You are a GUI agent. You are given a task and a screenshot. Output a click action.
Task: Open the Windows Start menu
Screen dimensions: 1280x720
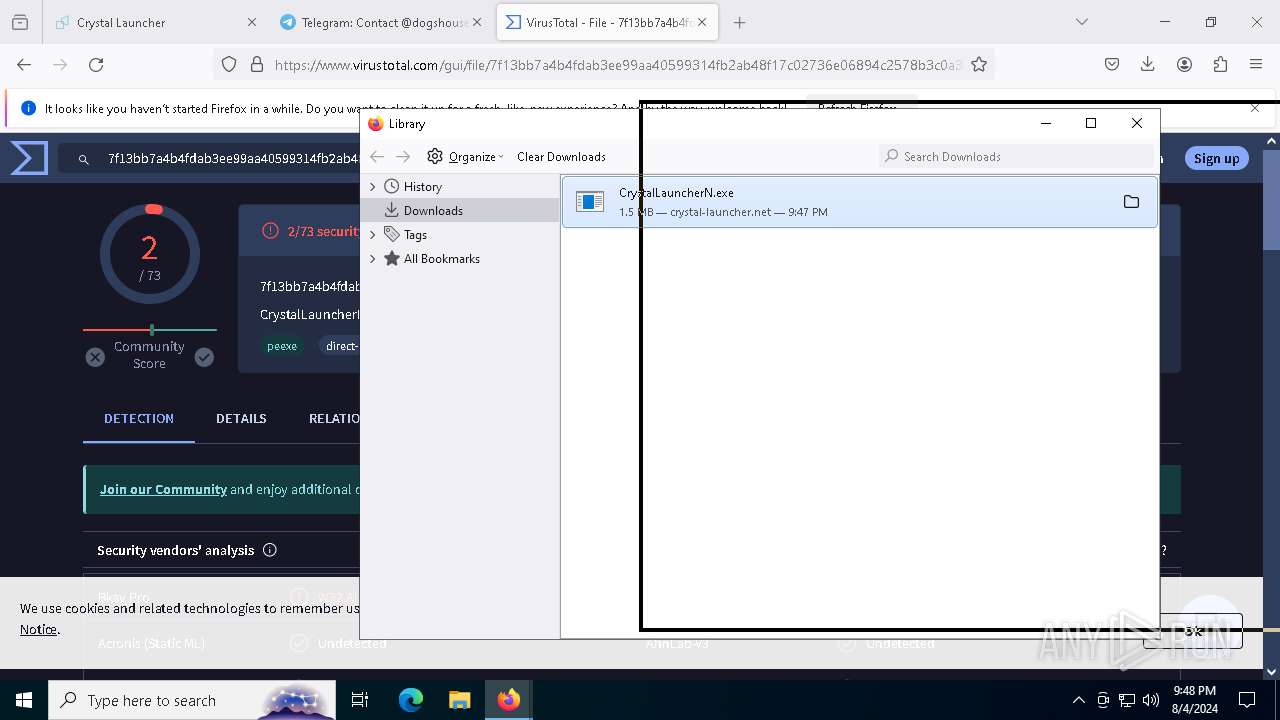pos(24,700)
